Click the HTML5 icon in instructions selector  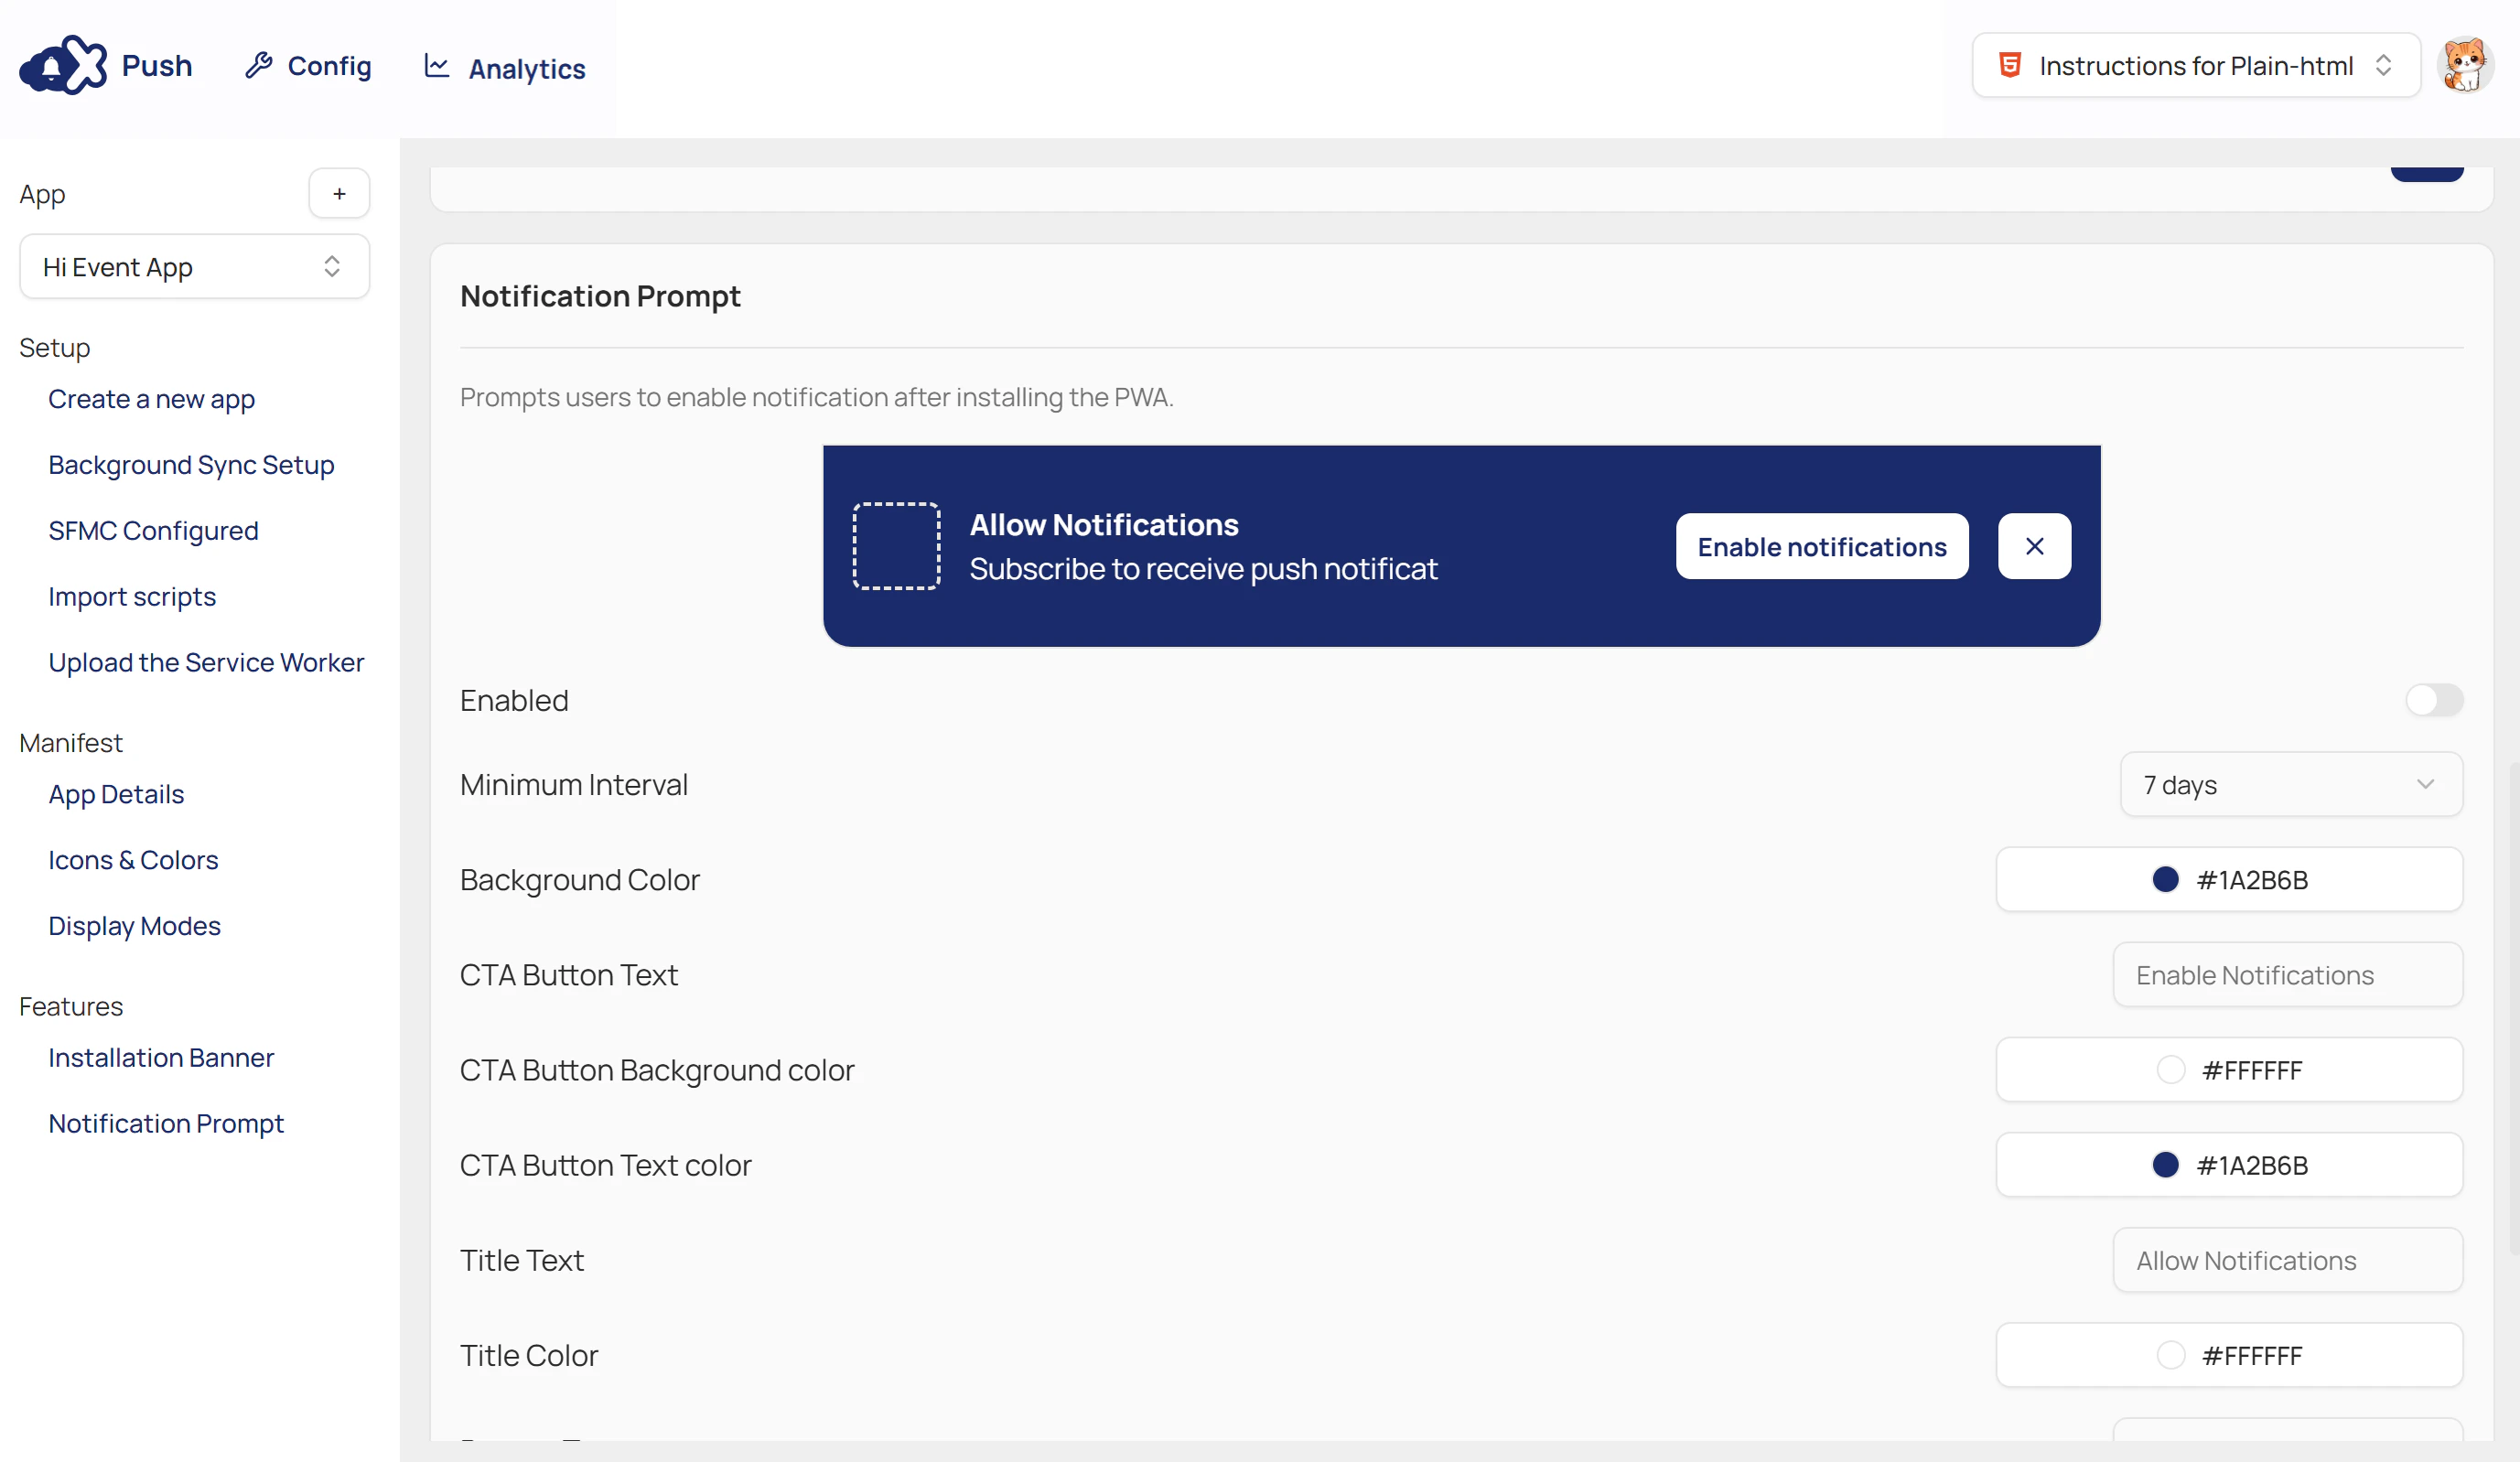(x=2009, y=65)
